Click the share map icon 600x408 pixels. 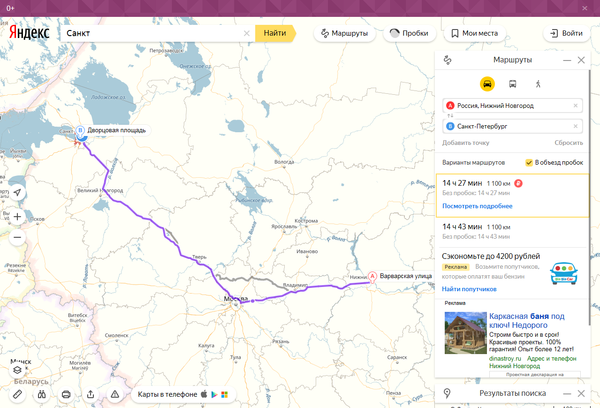point(91,394)
